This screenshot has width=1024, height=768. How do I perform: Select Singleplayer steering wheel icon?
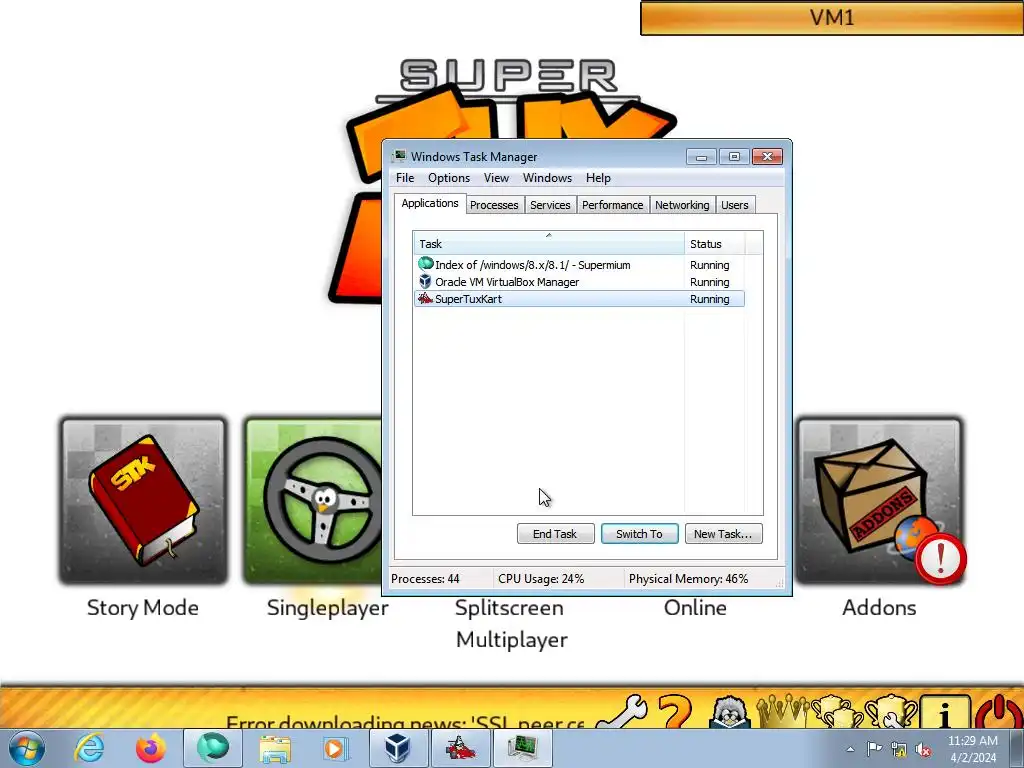tap(313, 501)
